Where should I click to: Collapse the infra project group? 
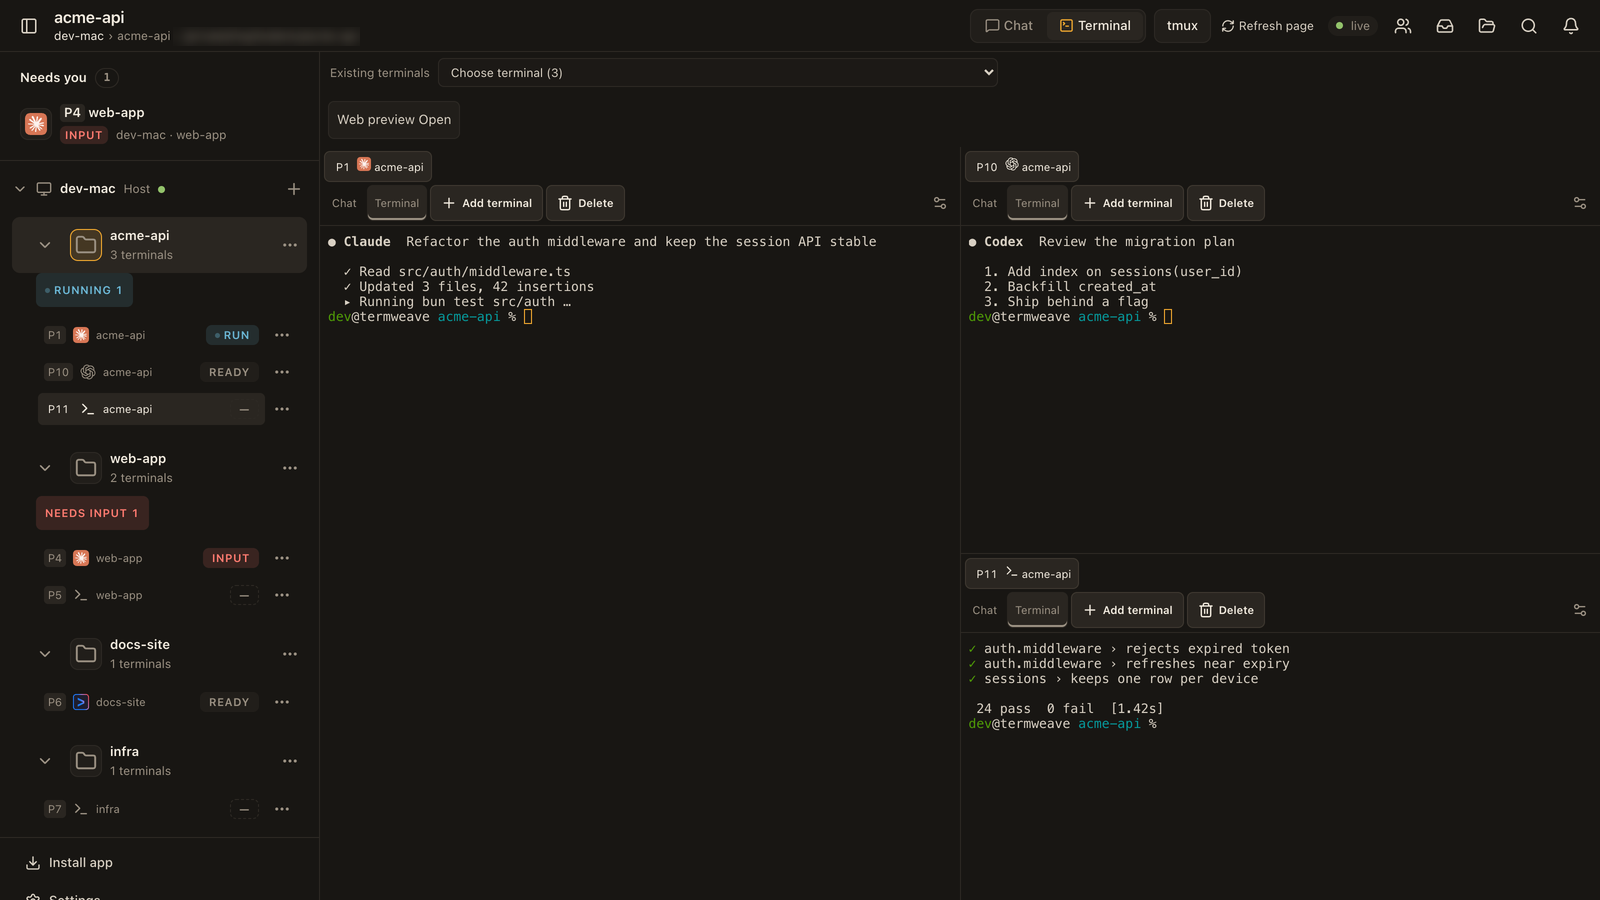pyautogui.click(x=45, y=761)
